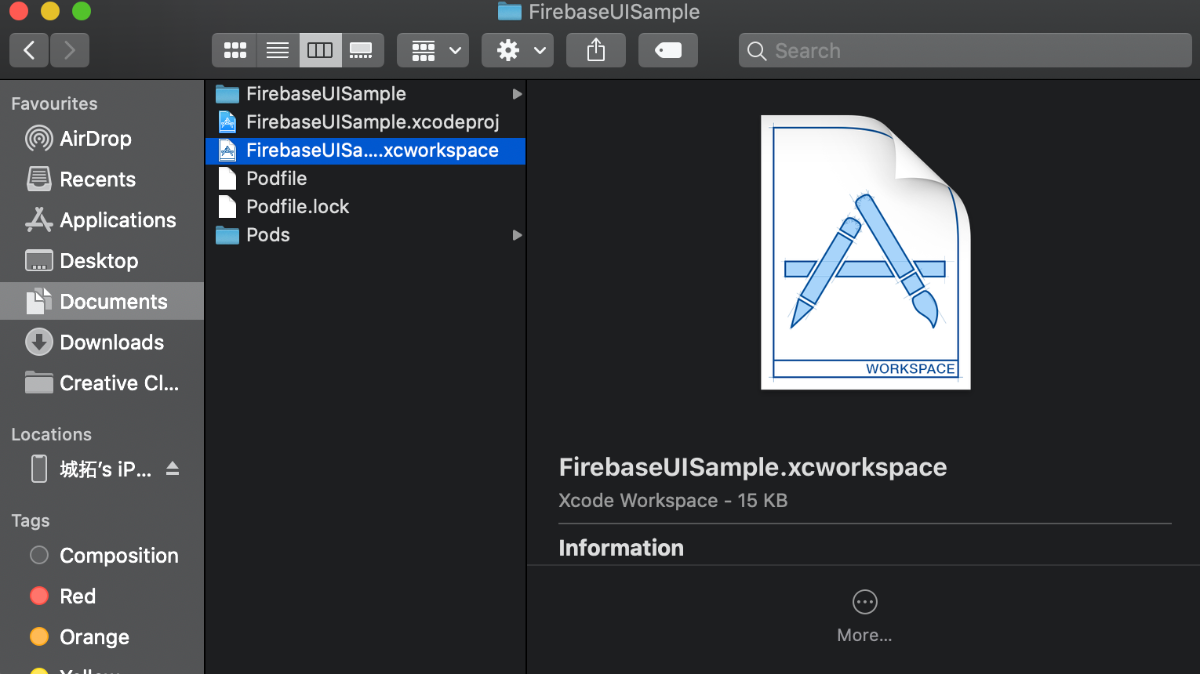Click the red close window button
Screen dimensions: 1200x674
pyautogui.click(x=19, y=12)
